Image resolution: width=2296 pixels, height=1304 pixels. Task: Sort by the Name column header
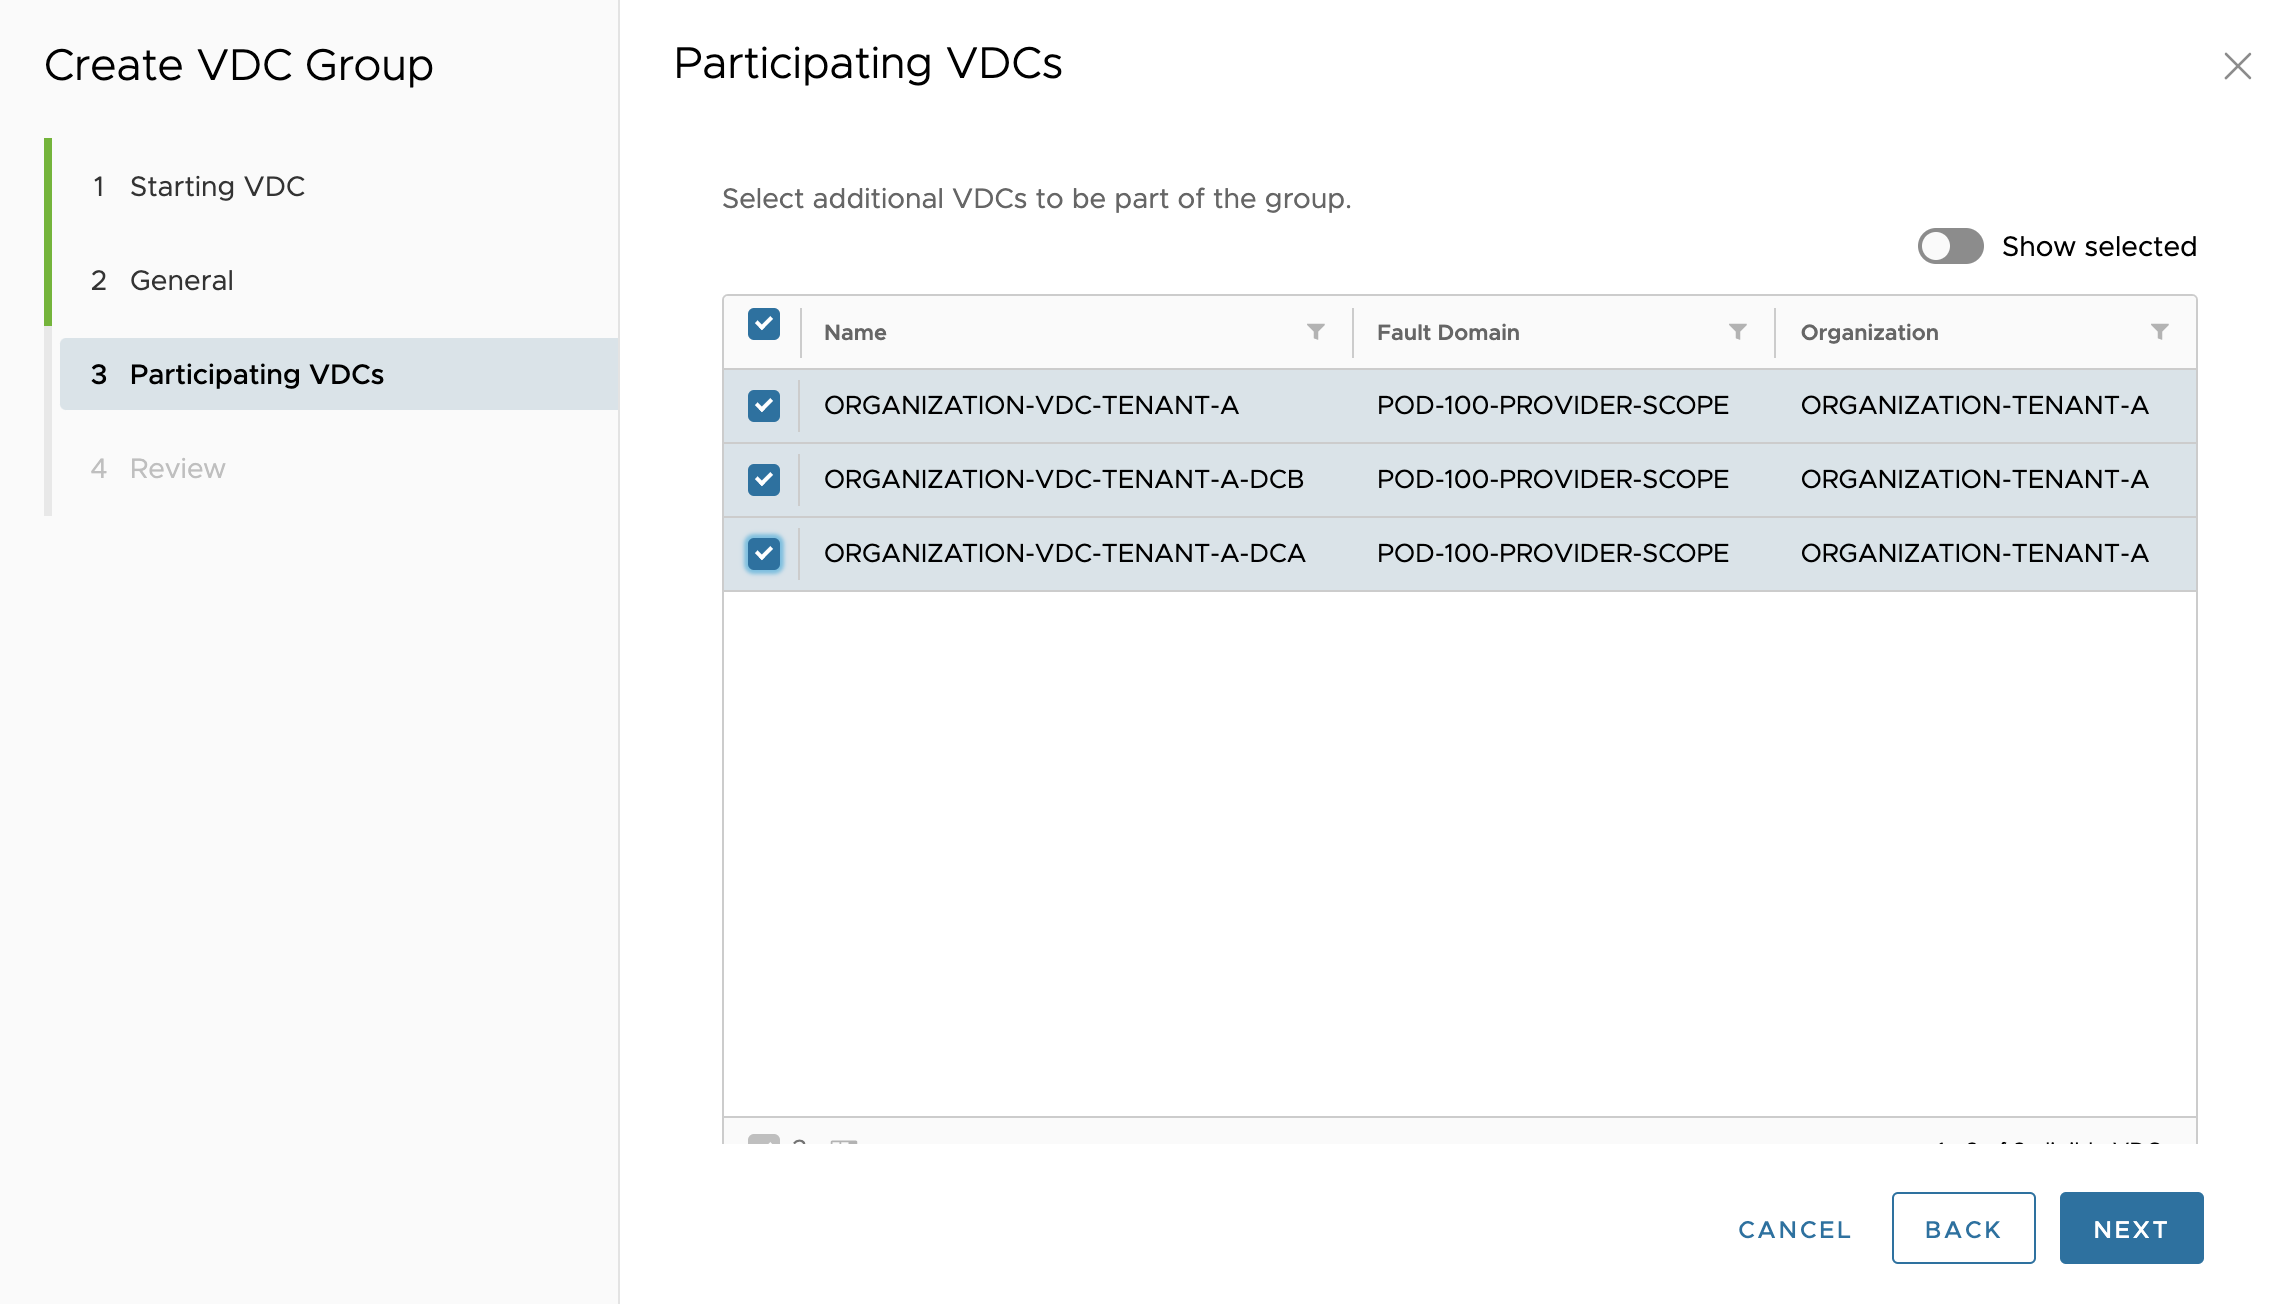point(855,333)
